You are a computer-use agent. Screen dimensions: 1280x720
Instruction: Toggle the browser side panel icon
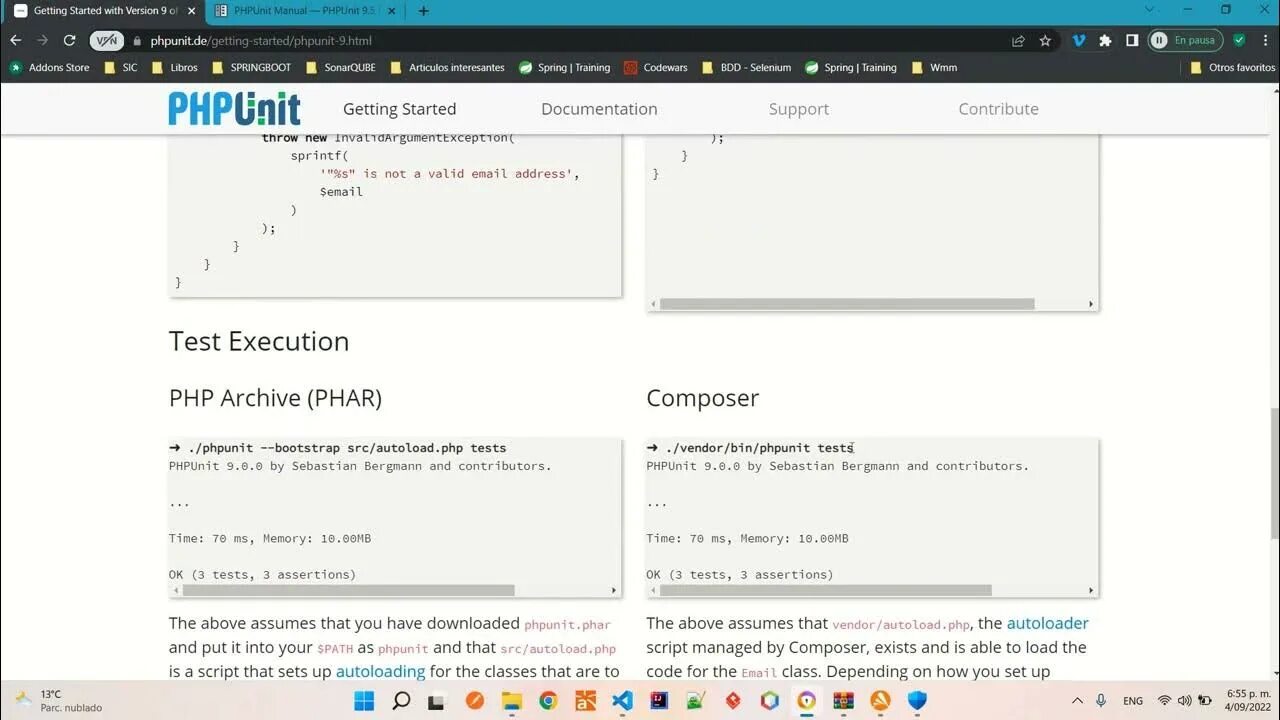click(x=1132, y=41)
